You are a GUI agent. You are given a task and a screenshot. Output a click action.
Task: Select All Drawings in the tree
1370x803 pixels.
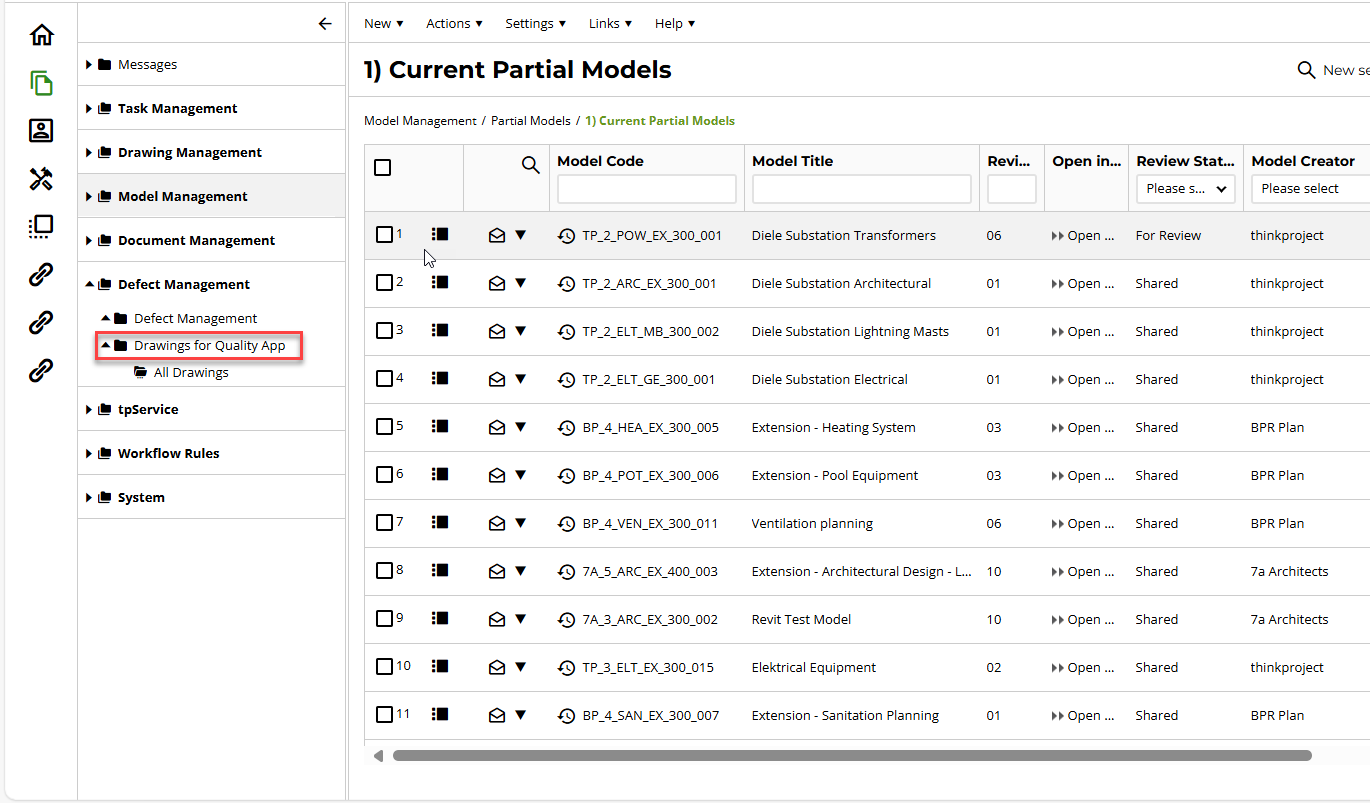pos(191,373)
